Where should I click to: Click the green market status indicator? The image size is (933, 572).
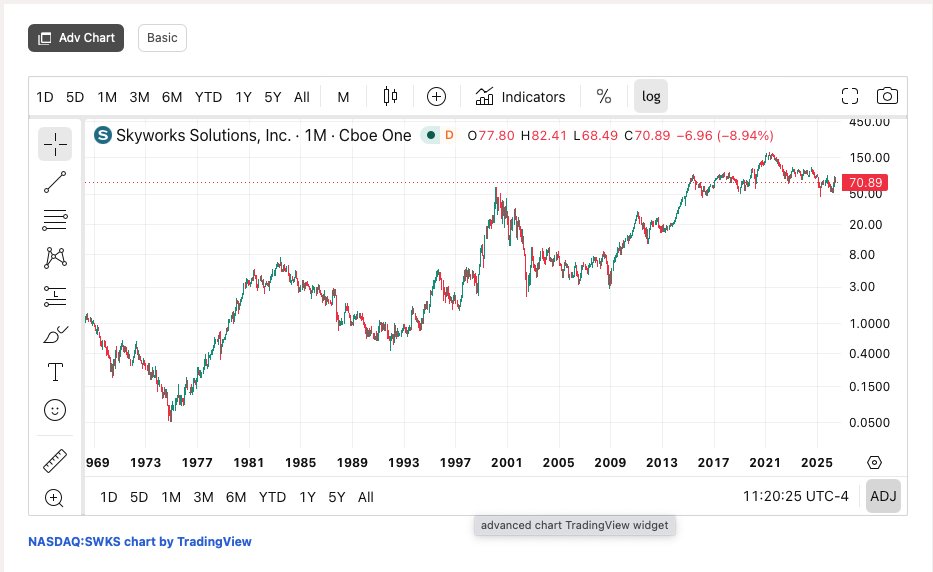[430, 135]
